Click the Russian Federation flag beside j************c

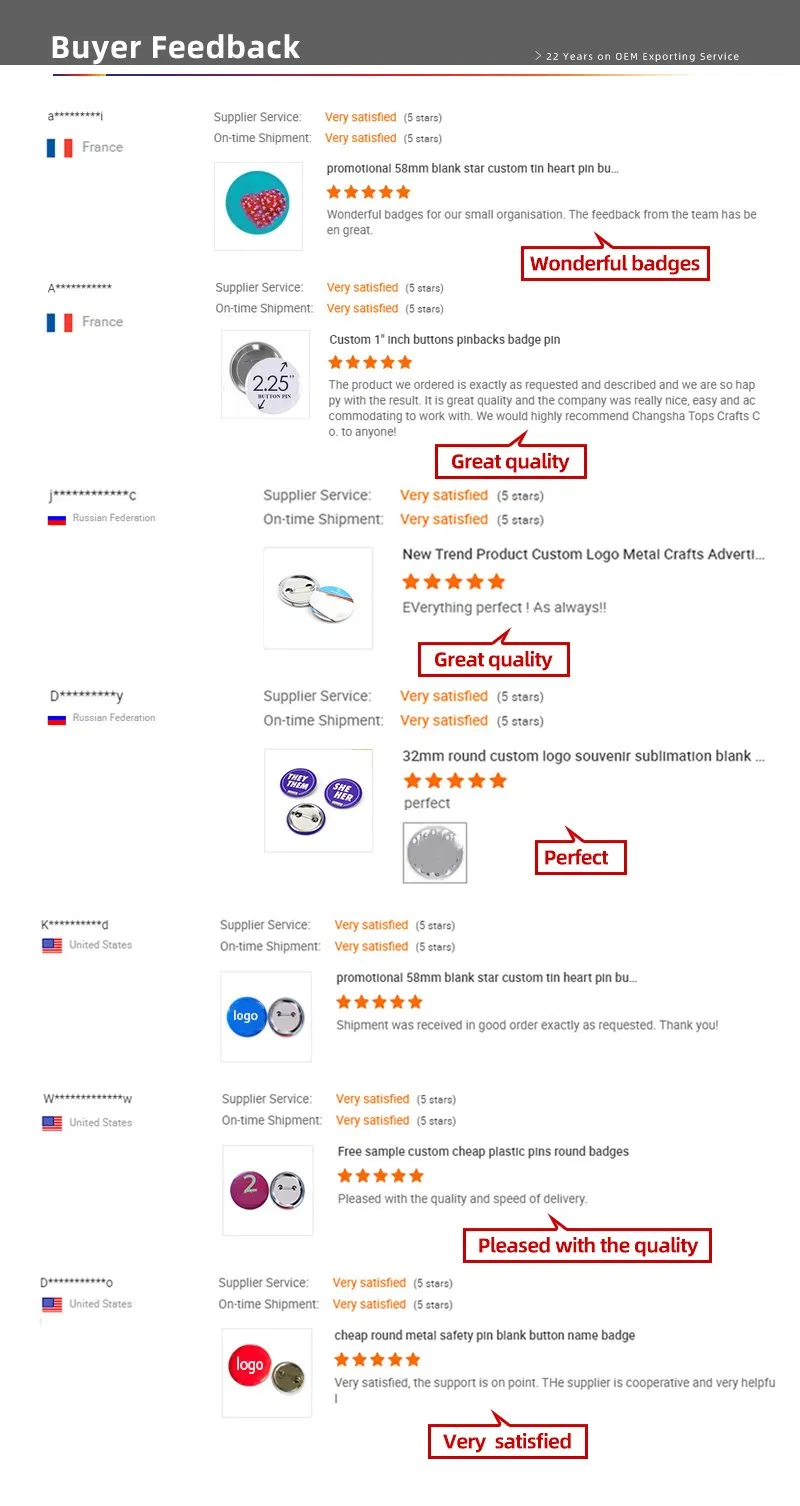57,519
